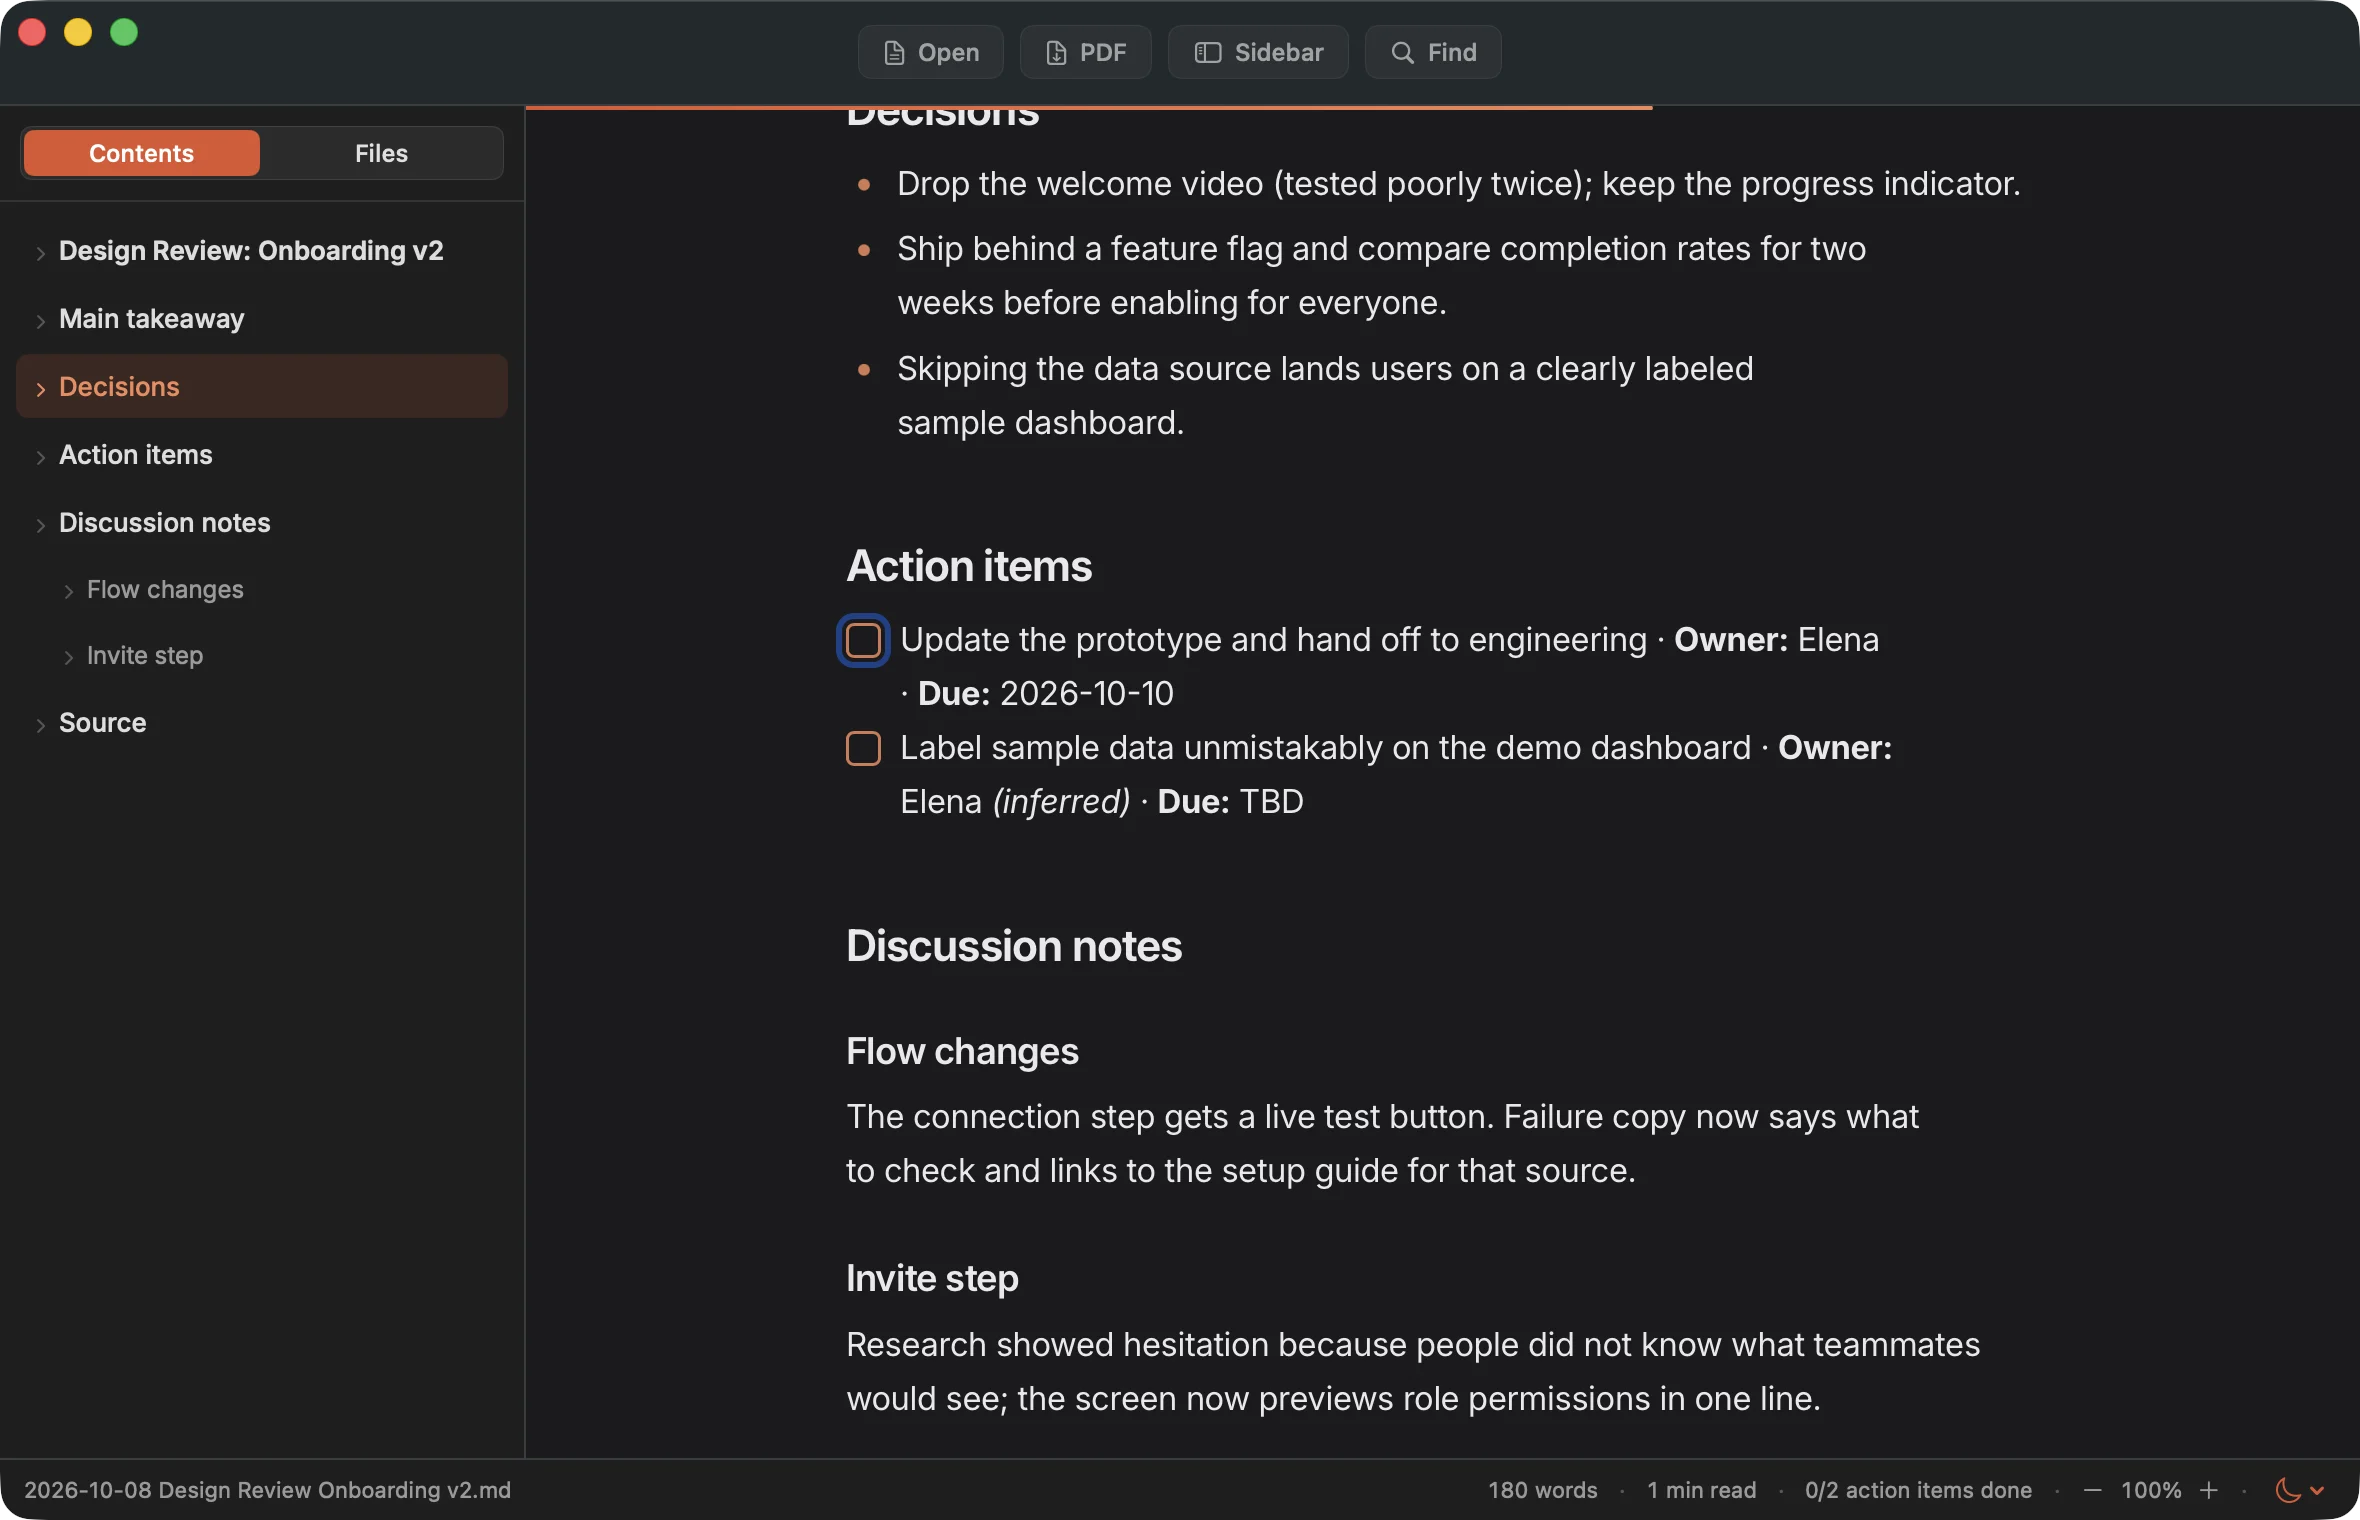Click the 1 min read indicator
The height and width of the screenshot is (1520, 2360).
pos(1701,1490)
